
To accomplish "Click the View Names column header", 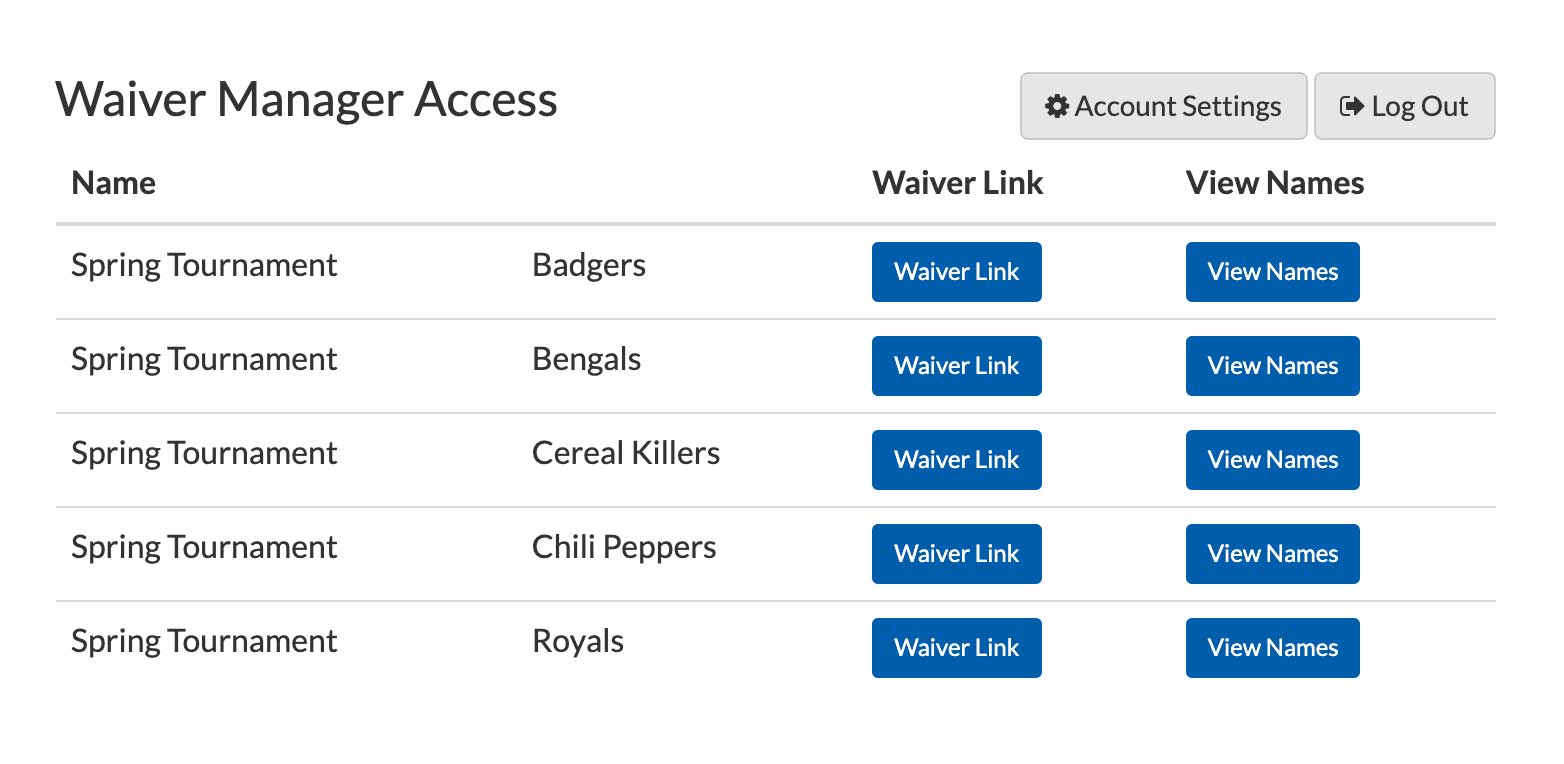I will [1274, 182].
